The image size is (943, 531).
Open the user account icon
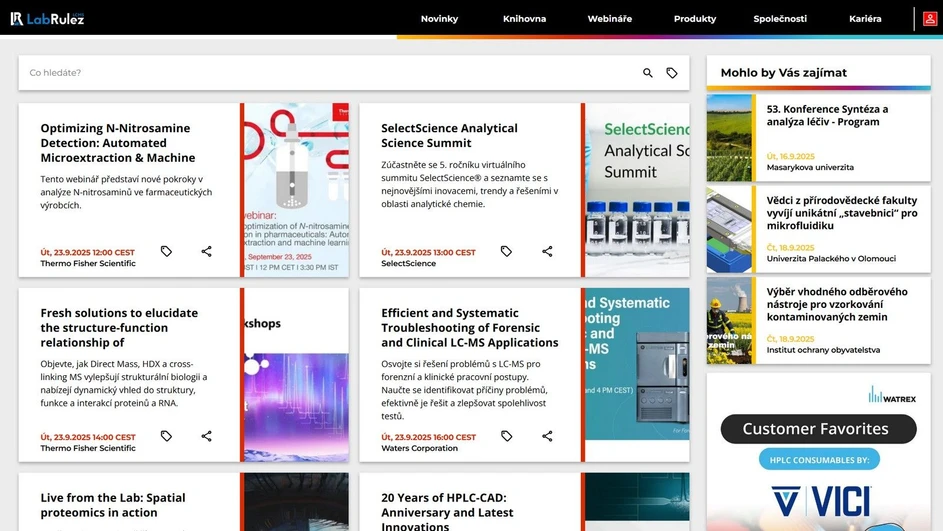930,19
